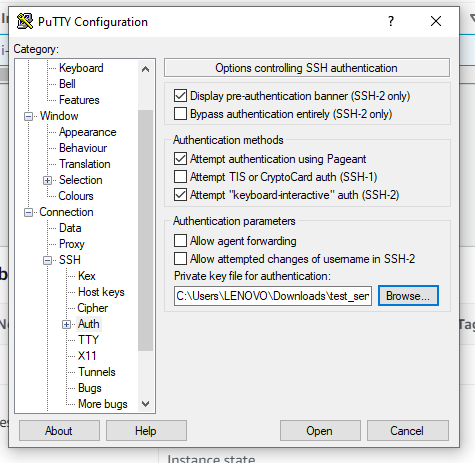The height and width of the screenshot is (463, 475).
Task: Toggle Display pre-authentication banner checkbox
Action: point(180,96)
